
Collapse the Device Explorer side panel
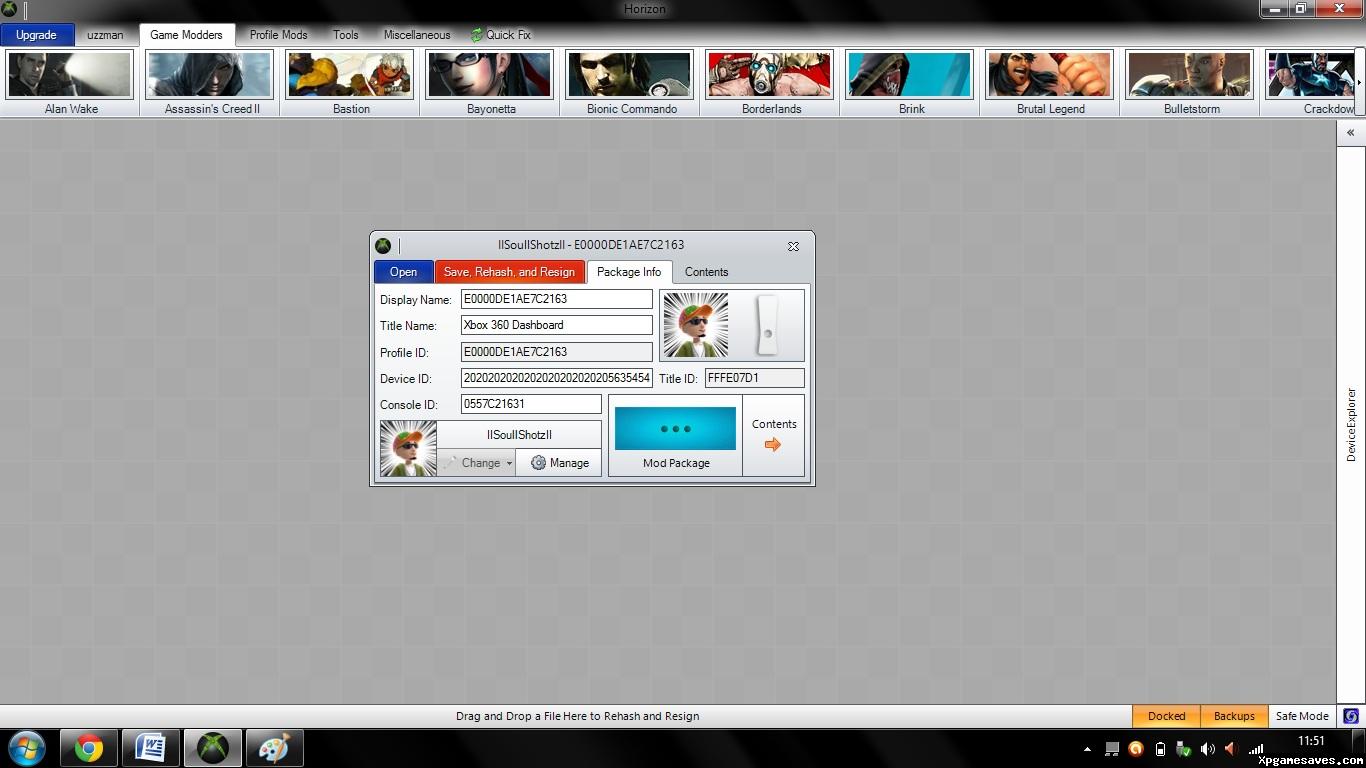pos(1350,133)
